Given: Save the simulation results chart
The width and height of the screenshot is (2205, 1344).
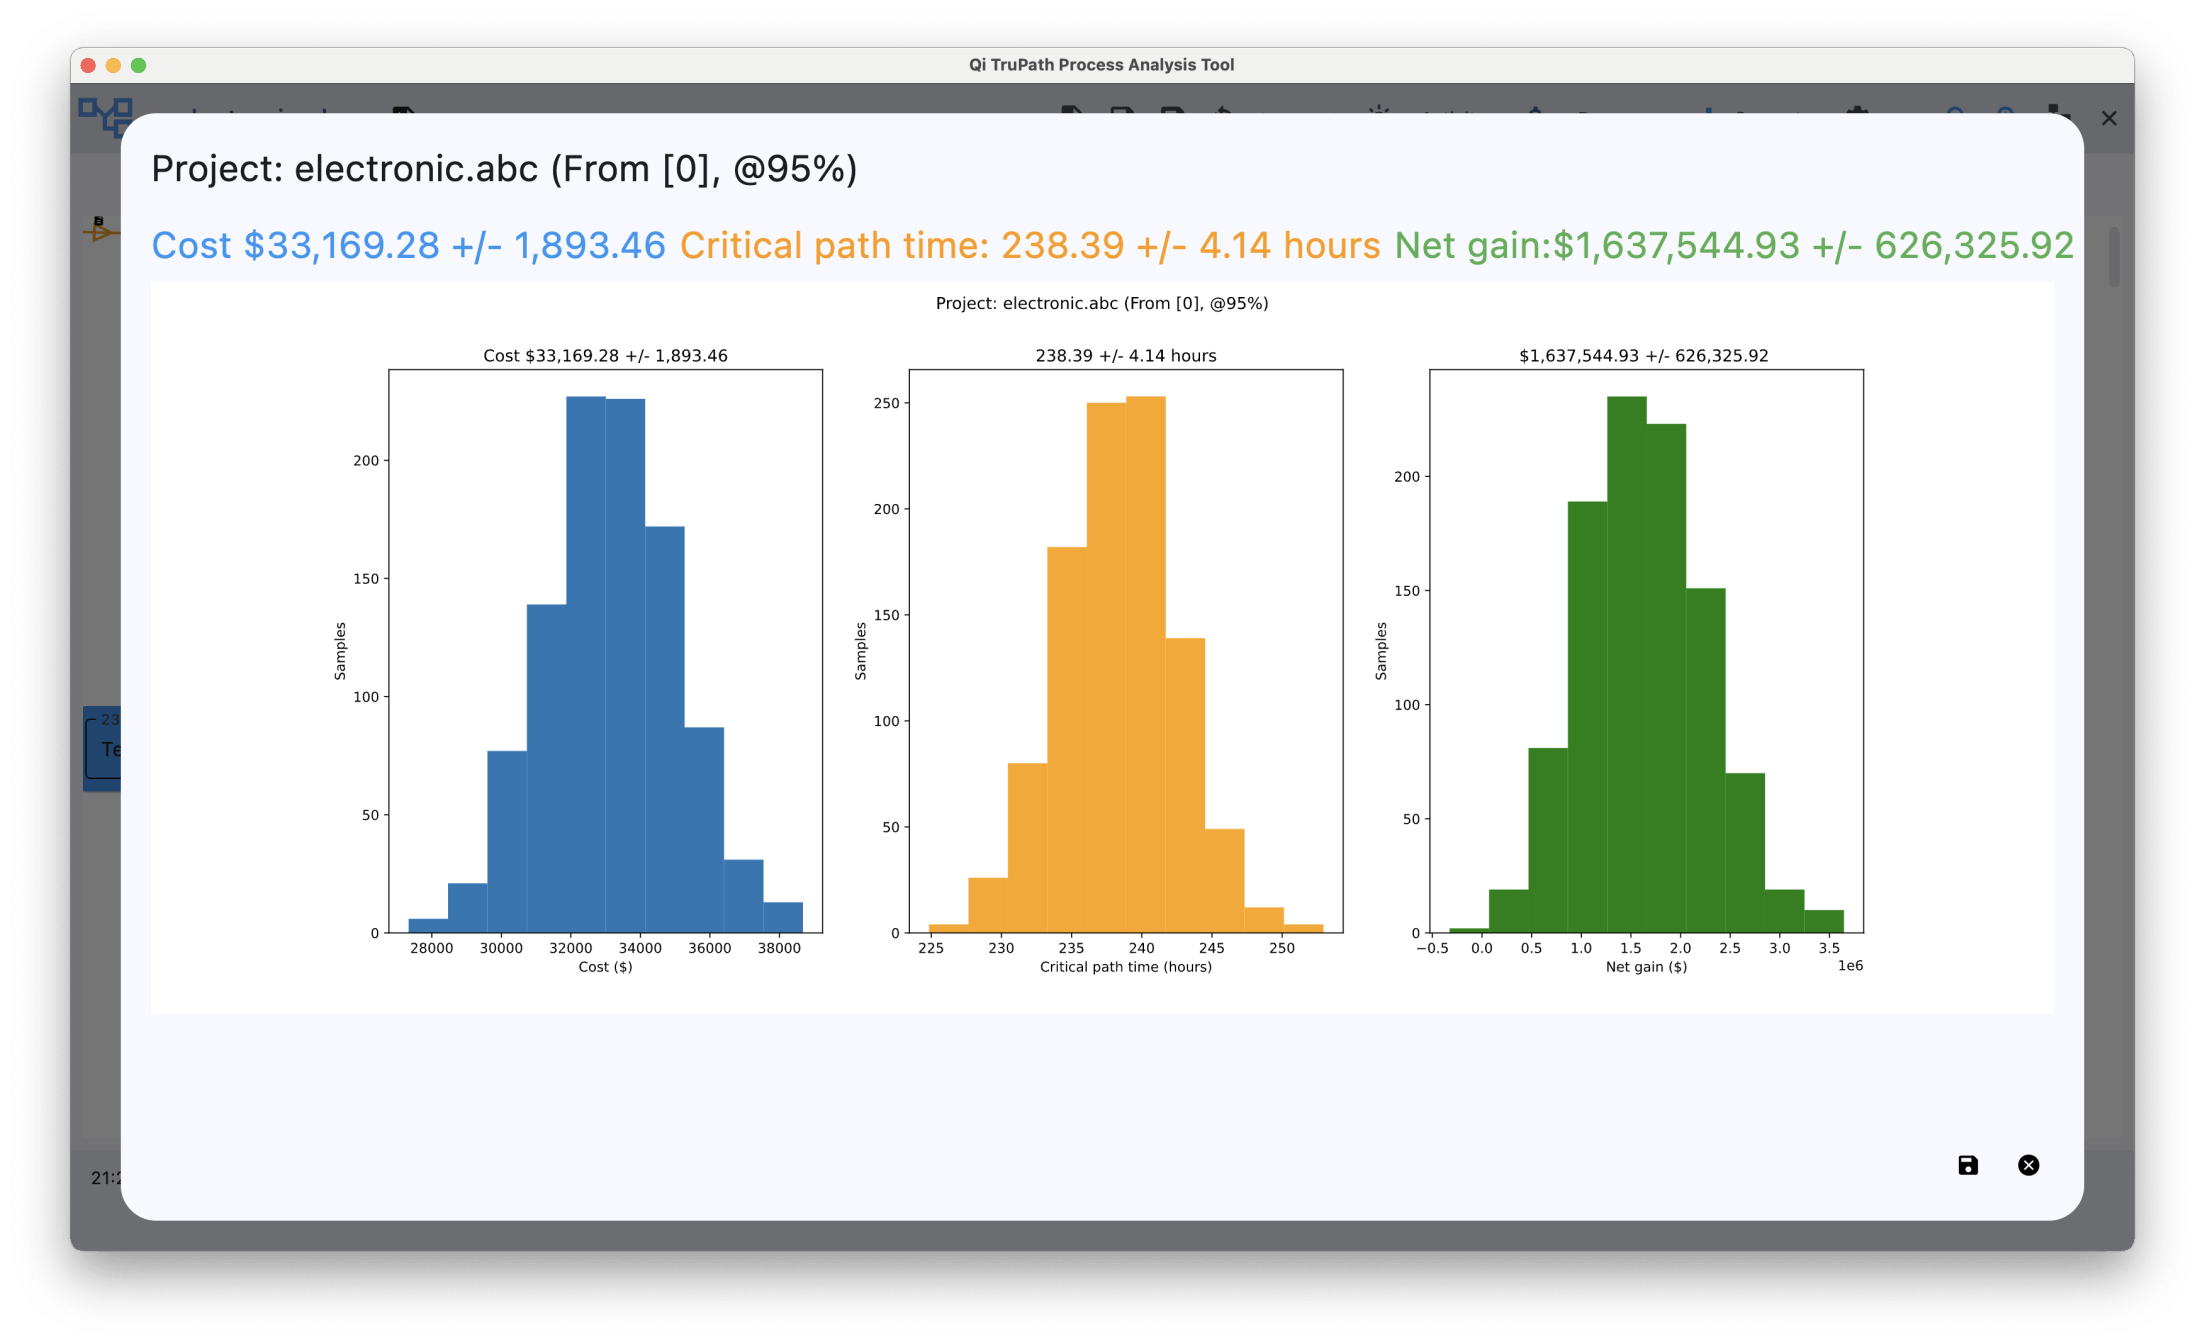Looking at the screenshot, I should (x=1967, y=1165).
